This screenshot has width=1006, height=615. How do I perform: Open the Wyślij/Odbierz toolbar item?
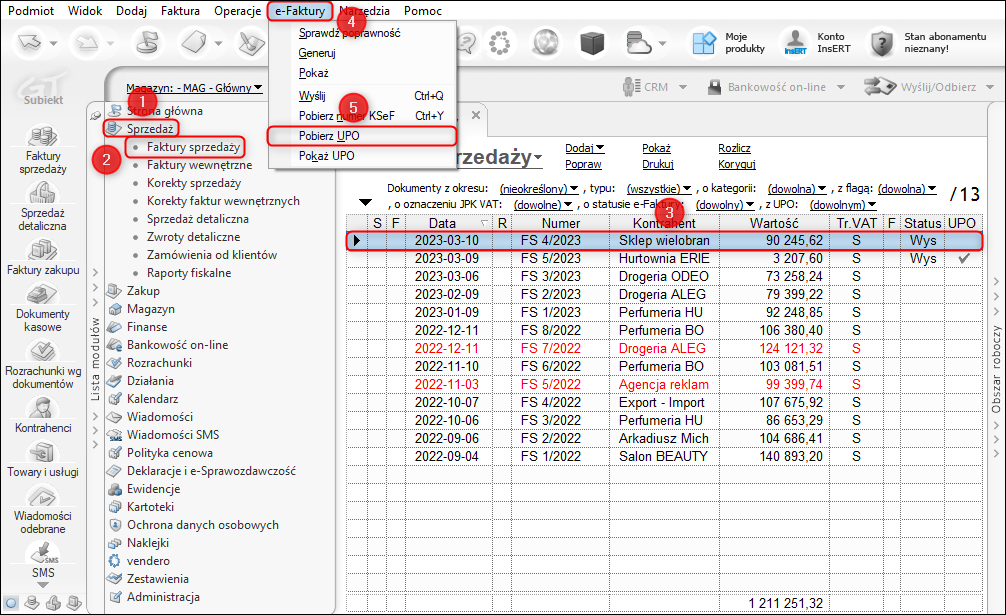pos(929,87)
